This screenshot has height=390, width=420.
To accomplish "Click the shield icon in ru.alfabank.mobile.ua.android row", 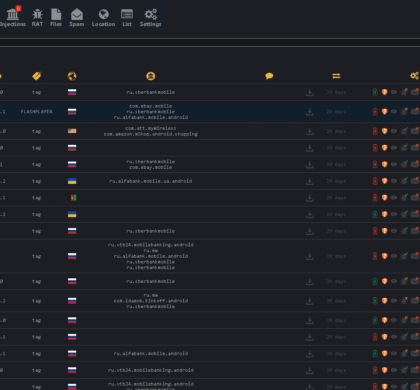I will [x=384, y=181].
